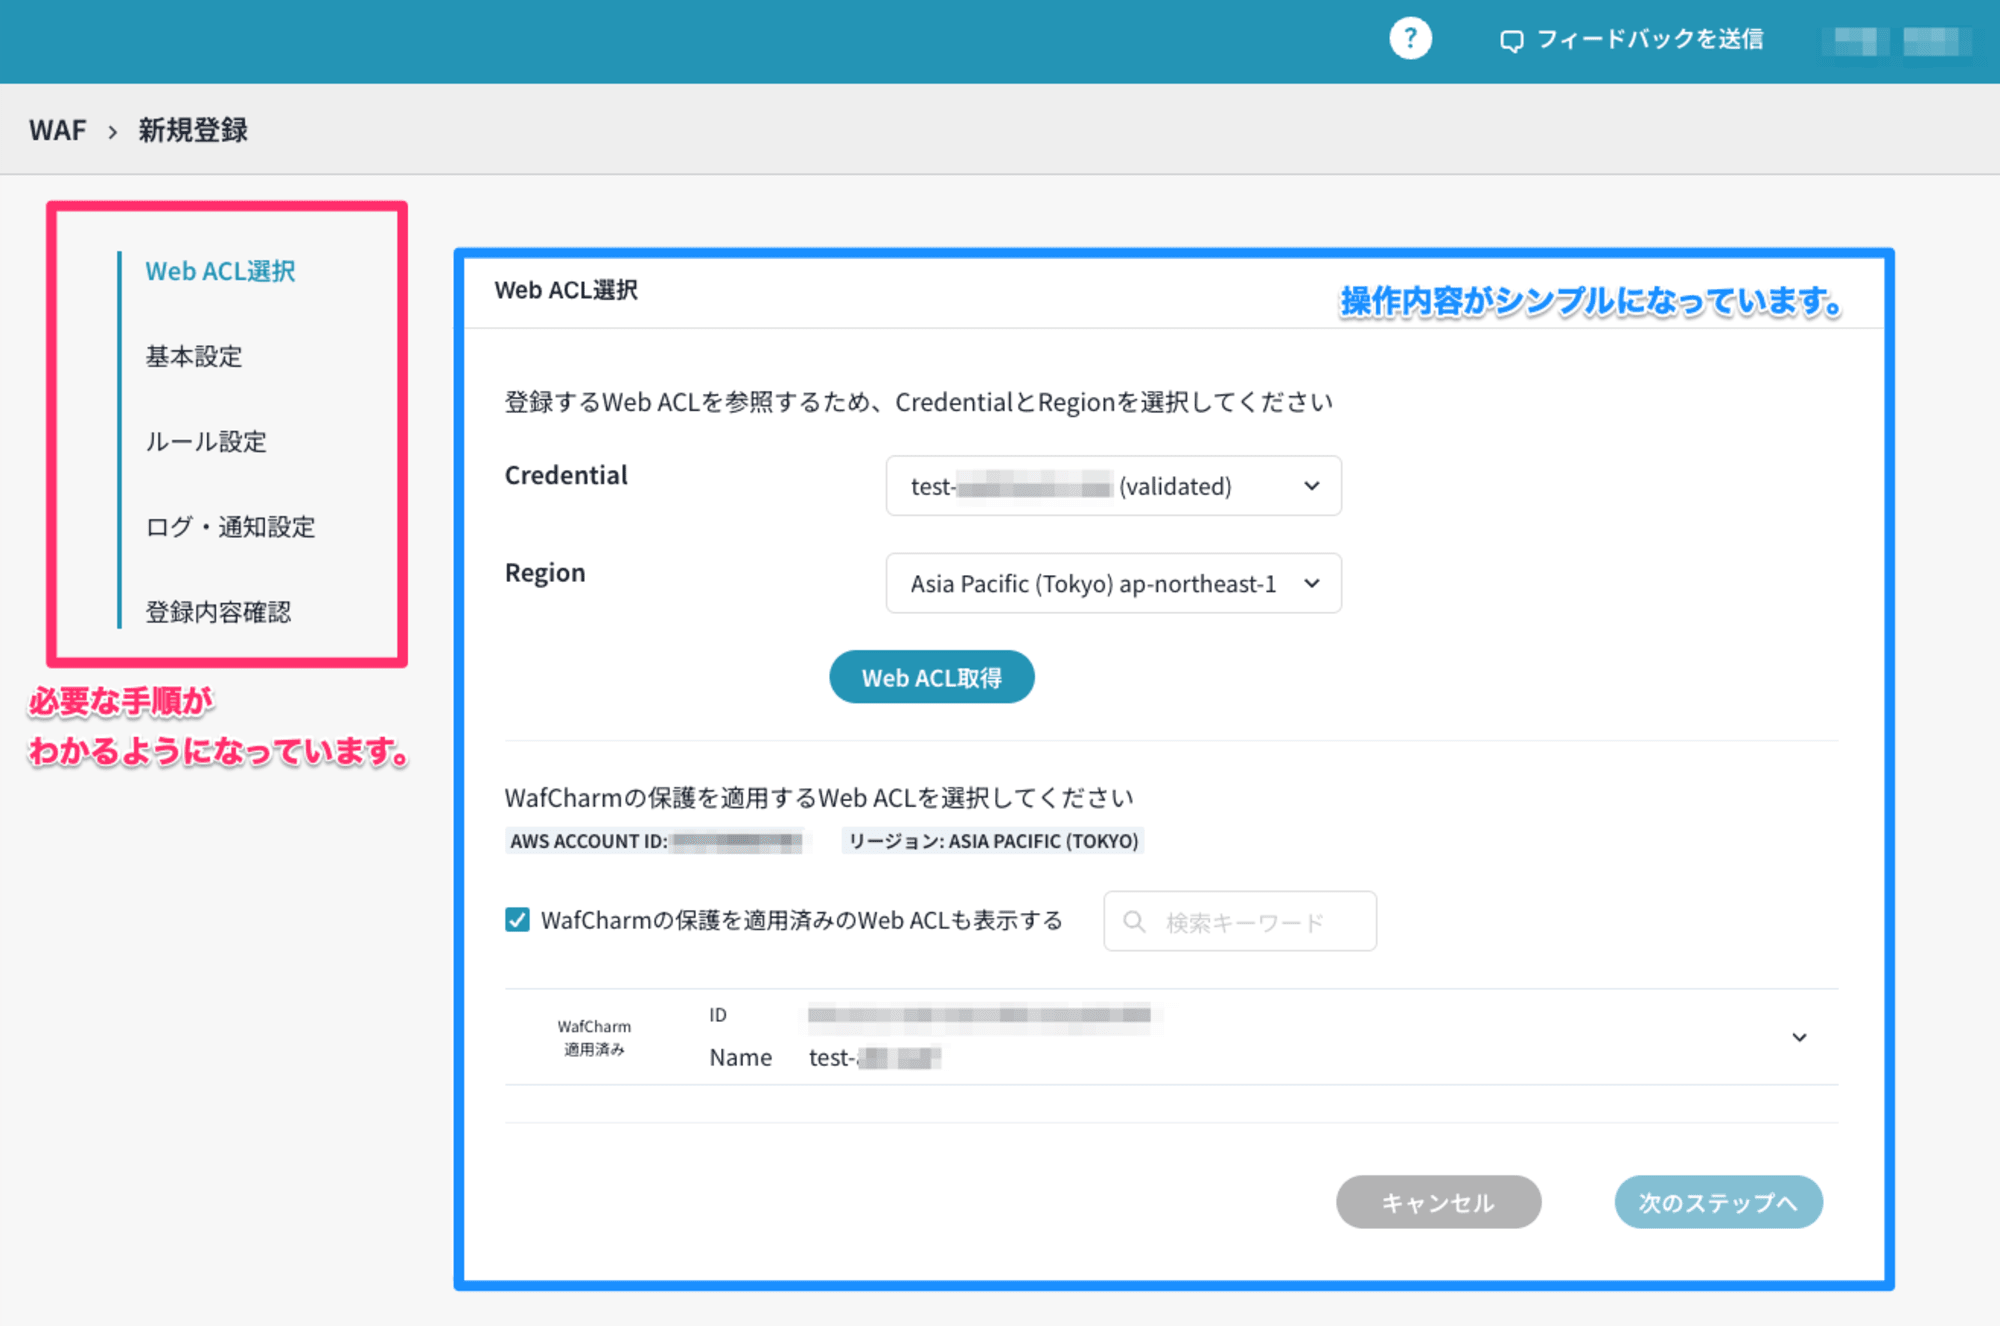Expand the test- Web ACL row chevron
The width and height of the screenshot is (2000, 1326).
[x=1799, y=1037]
